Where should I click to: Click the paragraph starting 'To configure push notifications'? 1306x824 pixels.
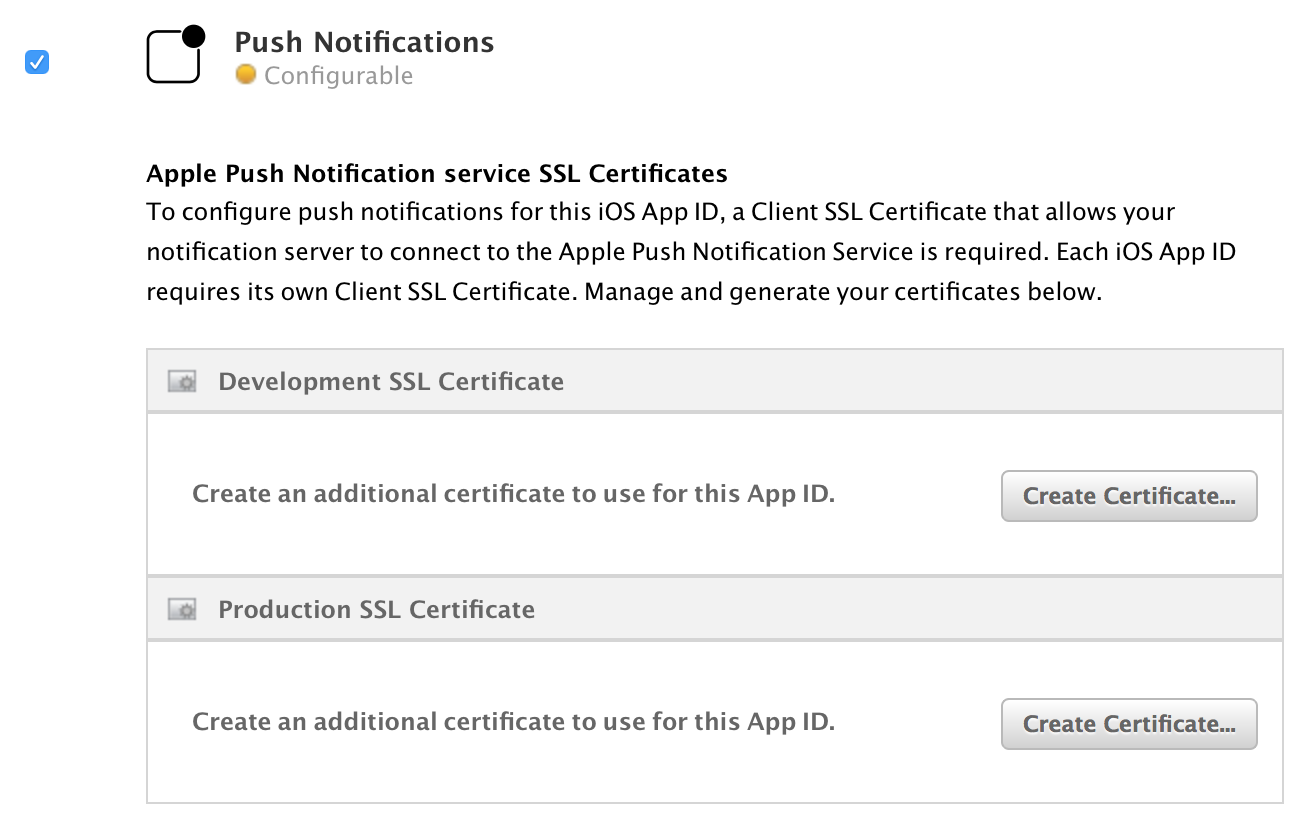click(691, 253)
